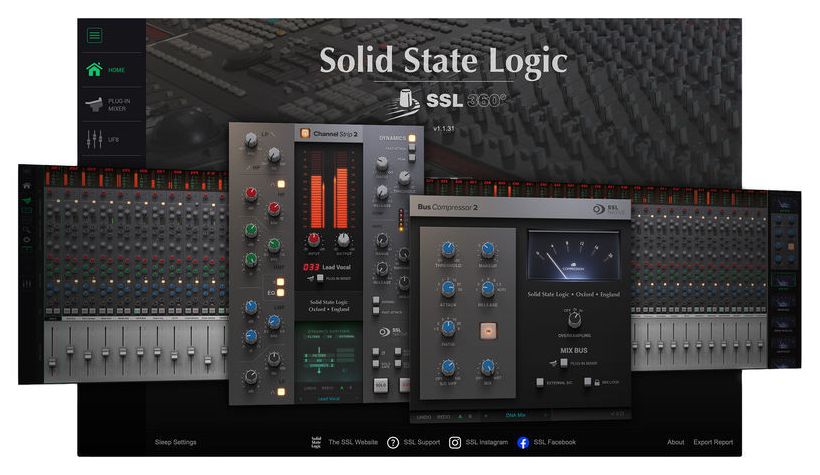This screenshot has width=820, height=475.
Task: Click the Release knob on Bus Compressor
Action: point(487,288)
